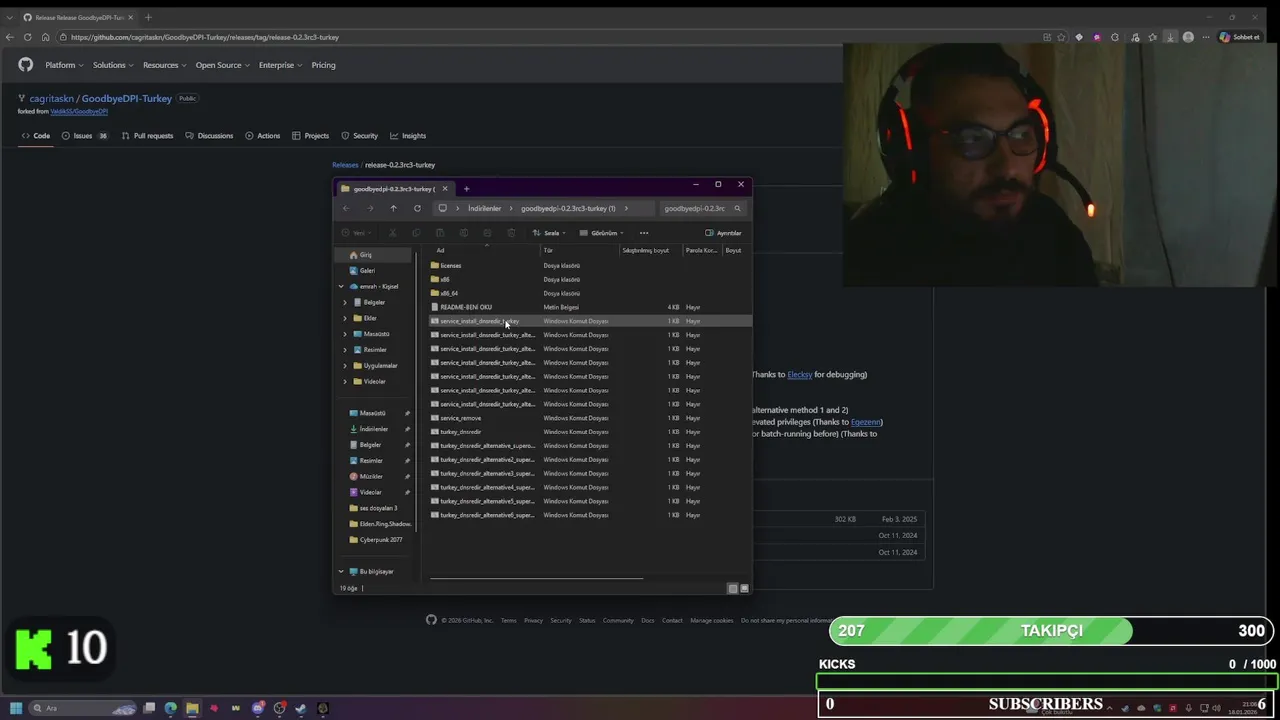Image resolution: width=1280 pixels, height=720 pixels.
Task: Collapse the Bu bilgisayar node
Action: [x=341, y=572]
